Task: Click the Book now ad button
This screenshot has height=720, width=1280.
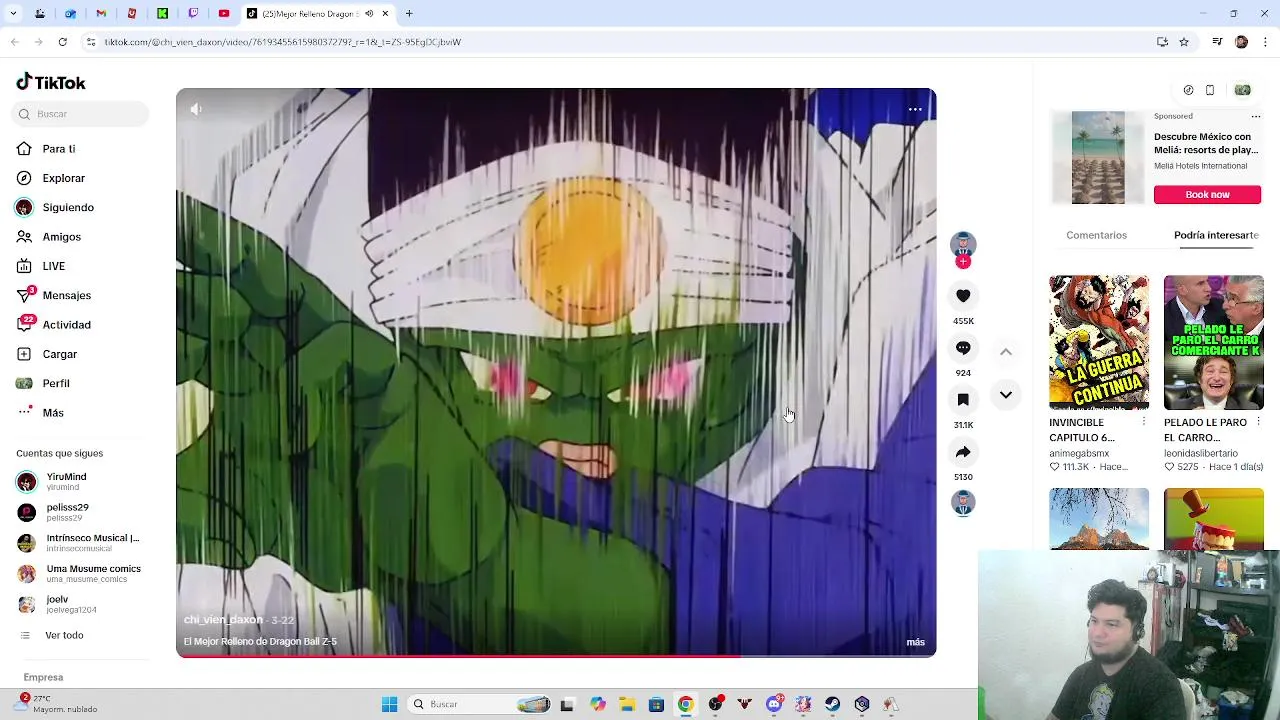Action: tap(1207, 194)
